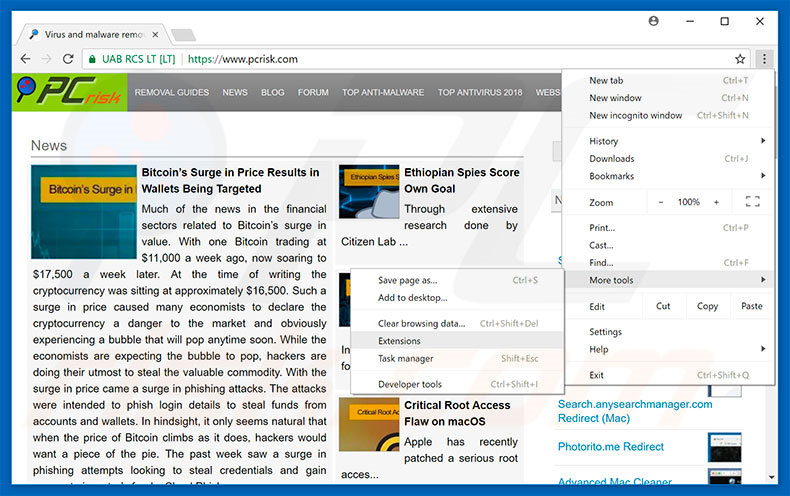Open the BLOG nav item
Image resolution: width=790 pixels, height=496 pixels.
(273, 93)
